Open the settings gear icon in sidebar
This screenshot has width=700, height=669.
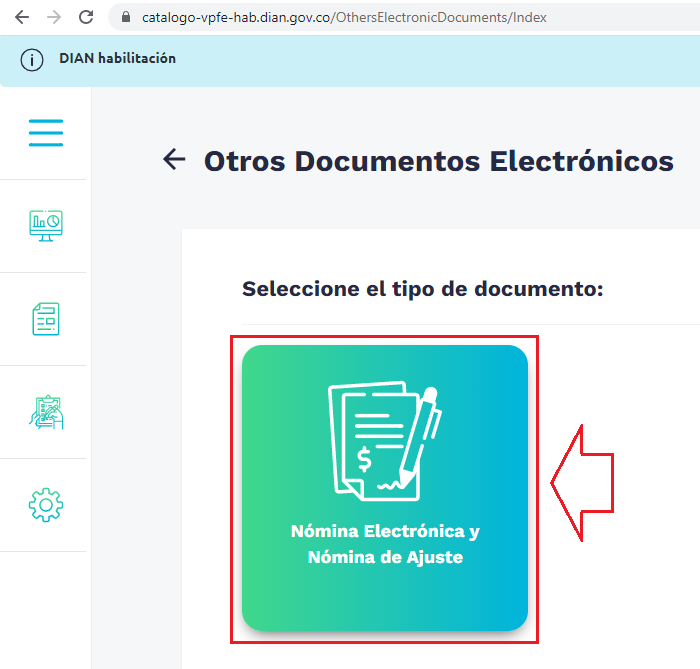[46, 505]
